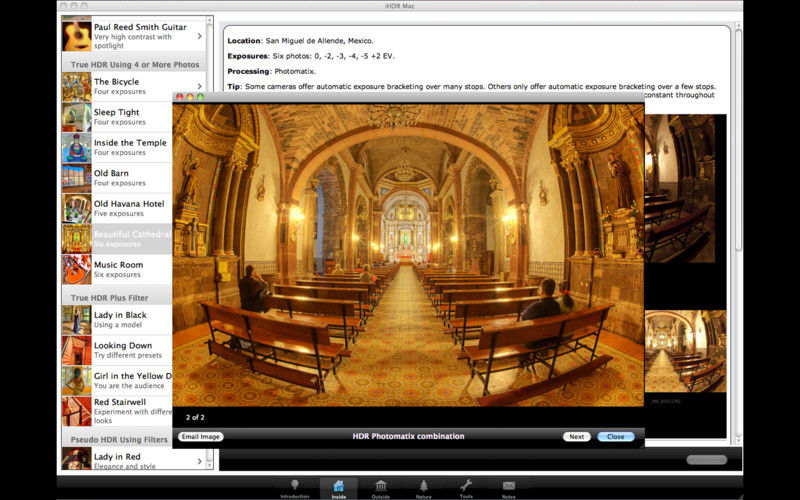Open The Bicycle list entry
Viewport: 800px width, 500px height.
116,86
